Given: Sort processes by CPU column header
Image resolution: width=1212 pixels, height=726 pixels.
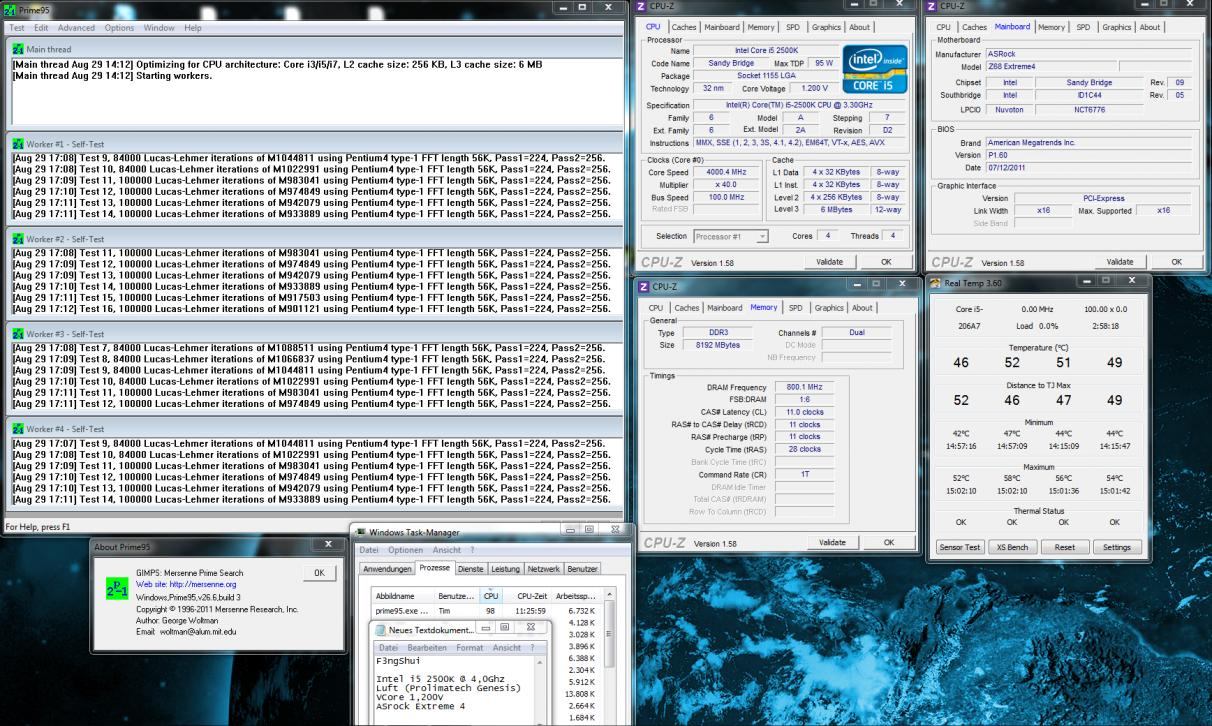Looking at the screenshot, I should coord(491,595).
